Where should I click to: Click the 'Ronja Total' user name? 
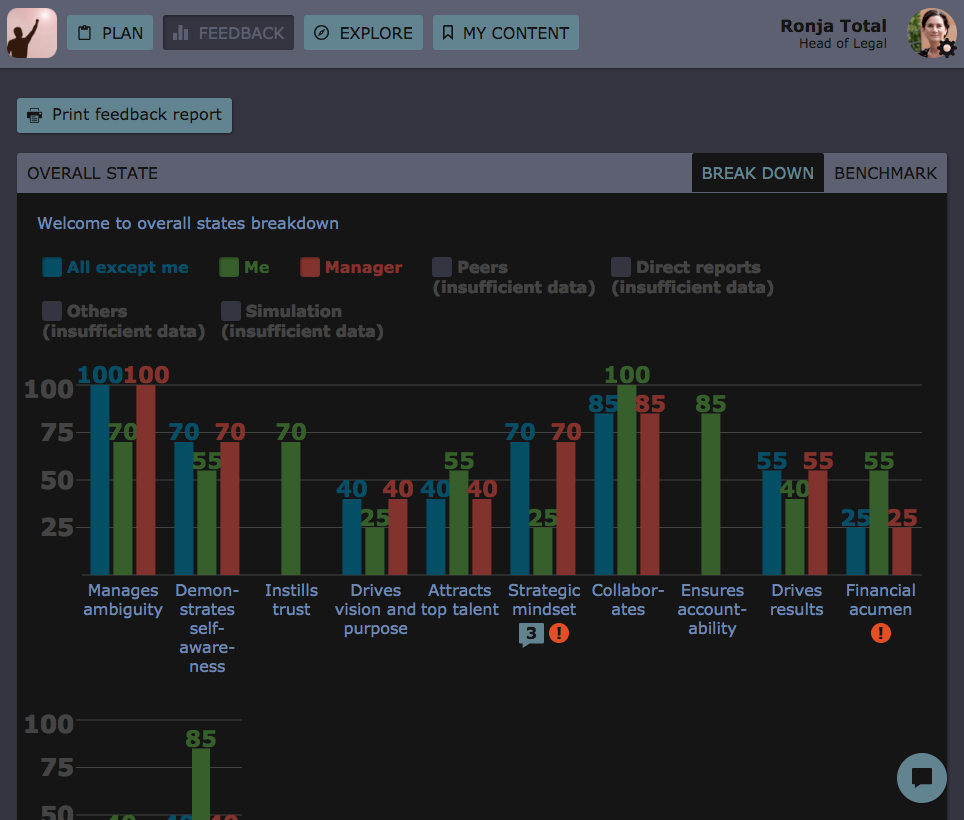(833, 26)
